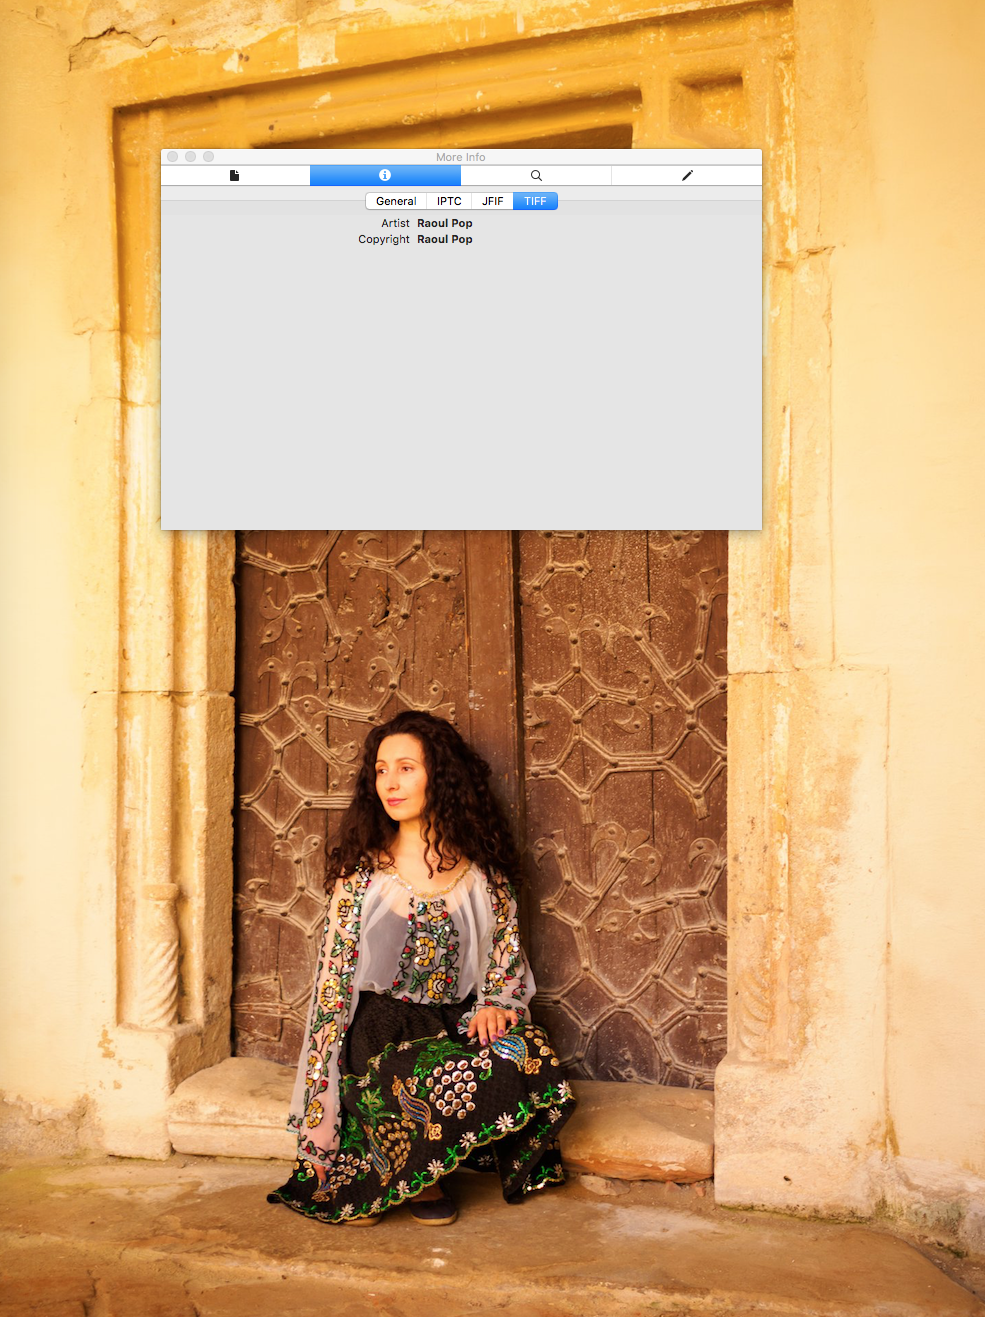The width and height of the screenshot is (985, 1317).
Task: Open the IPTC metadata tab
Action: coord(449,201)
